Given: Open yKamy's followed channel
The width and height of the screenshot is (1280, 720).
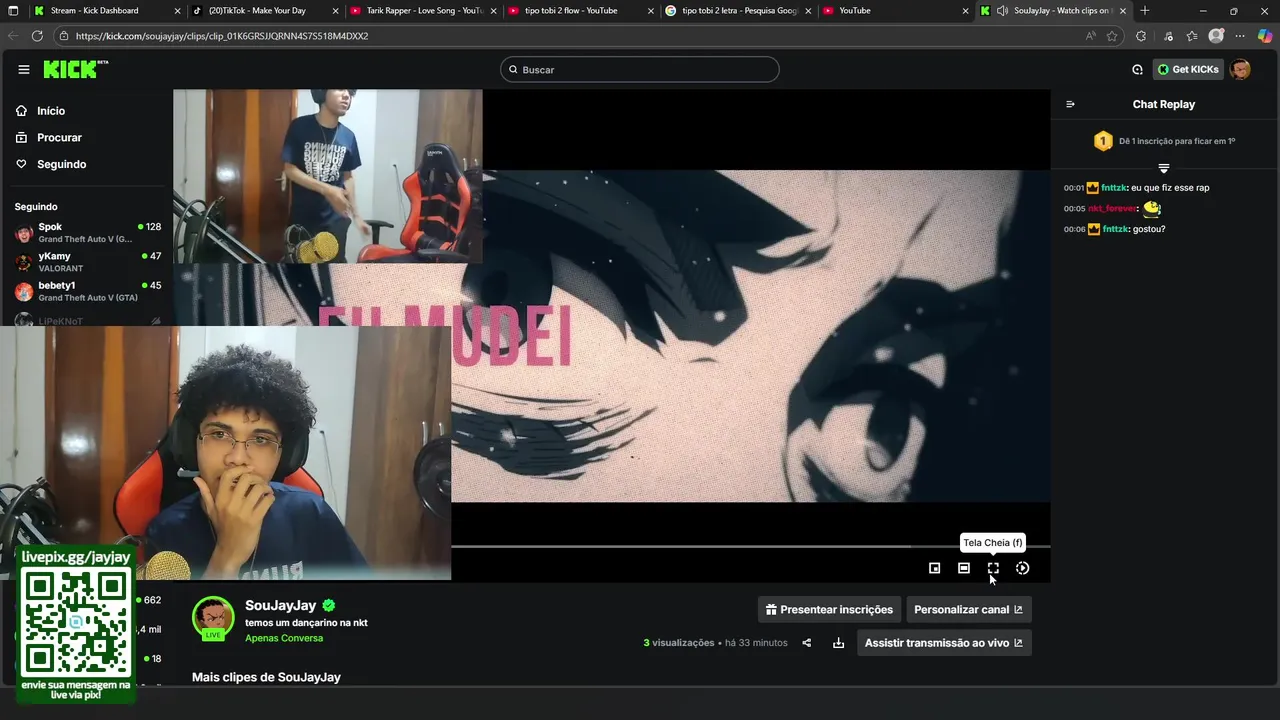Looking at the screenshot, I should [88, 262].
